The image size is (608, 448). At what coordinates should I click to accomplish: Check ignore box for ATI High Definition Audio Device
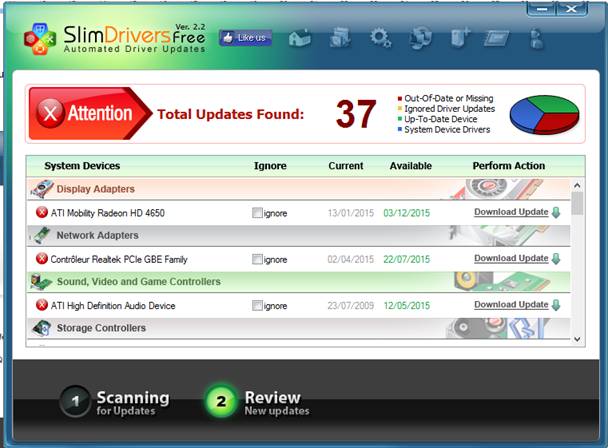(257, 305)
